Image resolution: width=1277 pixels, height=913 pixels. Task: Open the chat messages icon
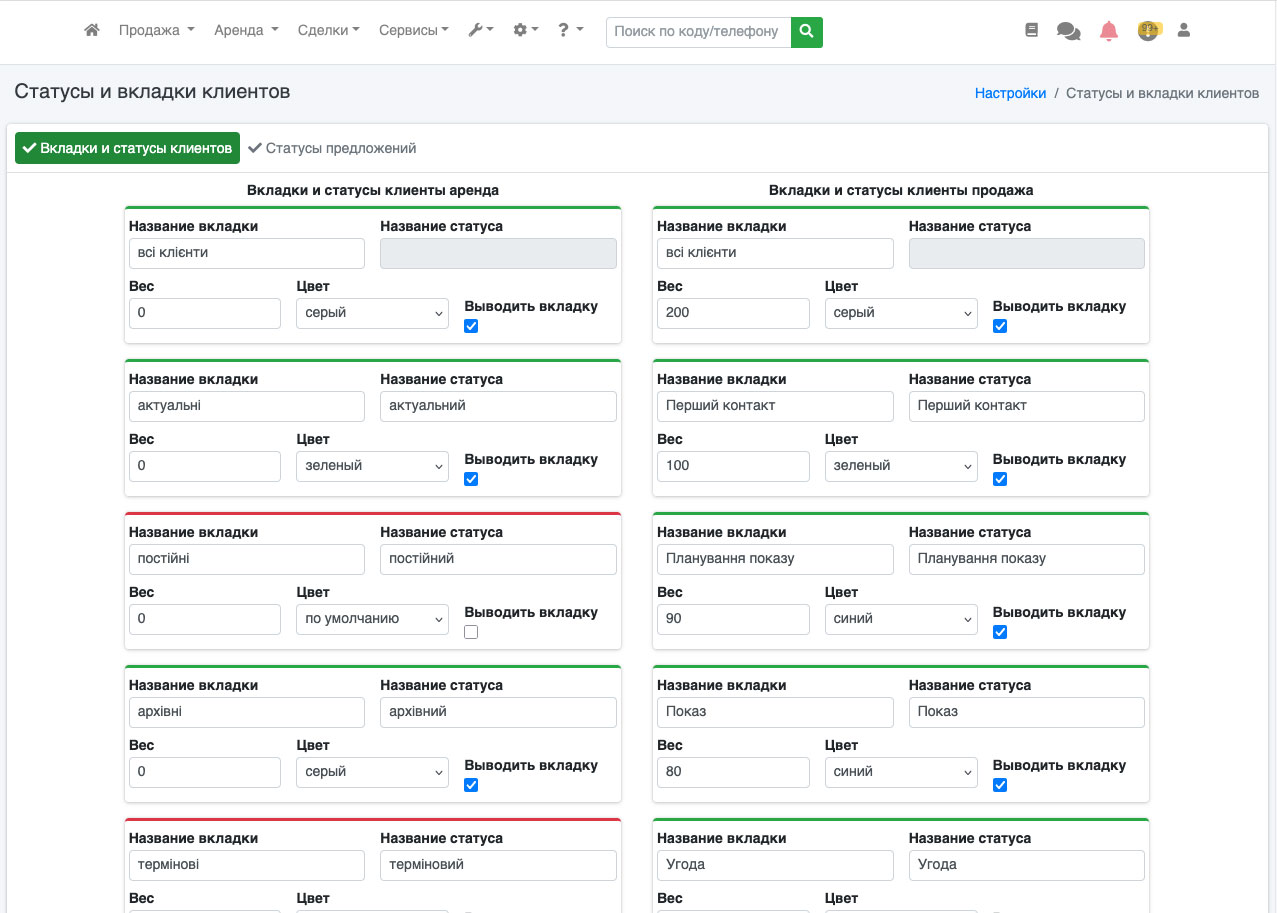pos(1068,31)
